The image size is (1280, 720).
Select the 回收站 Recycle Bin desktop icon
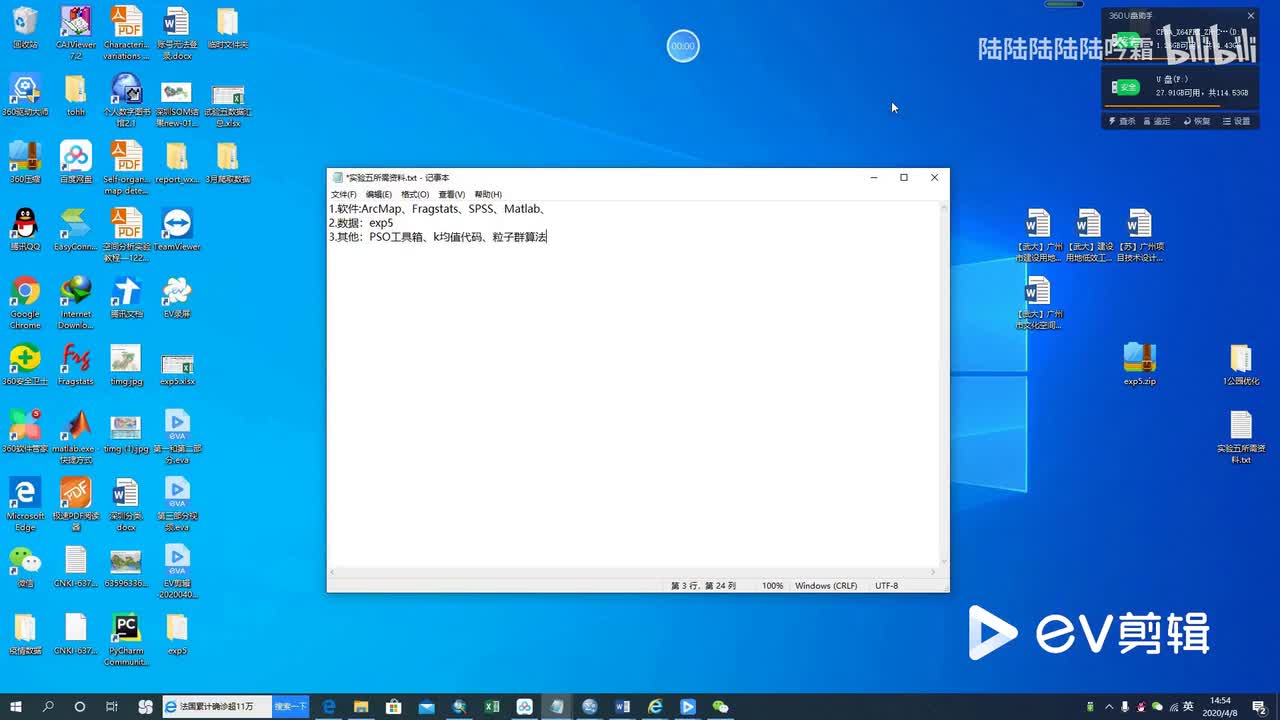[x=25, y=29]
